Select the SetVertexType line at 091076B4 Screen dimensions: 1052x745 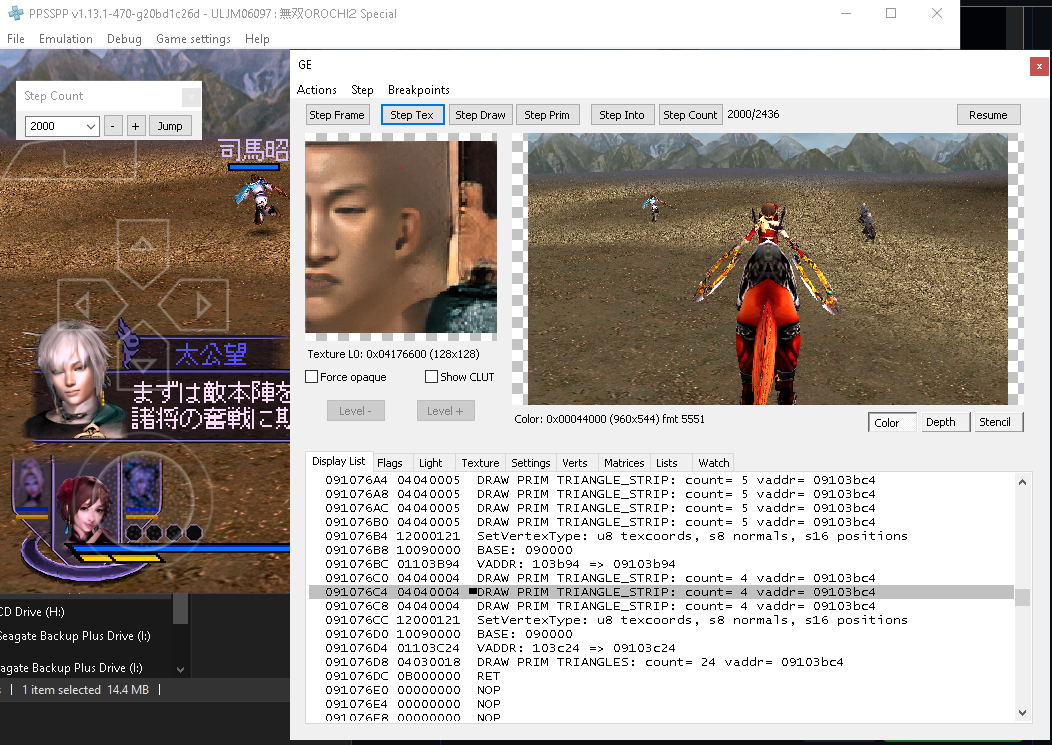(x=600, y=535)
